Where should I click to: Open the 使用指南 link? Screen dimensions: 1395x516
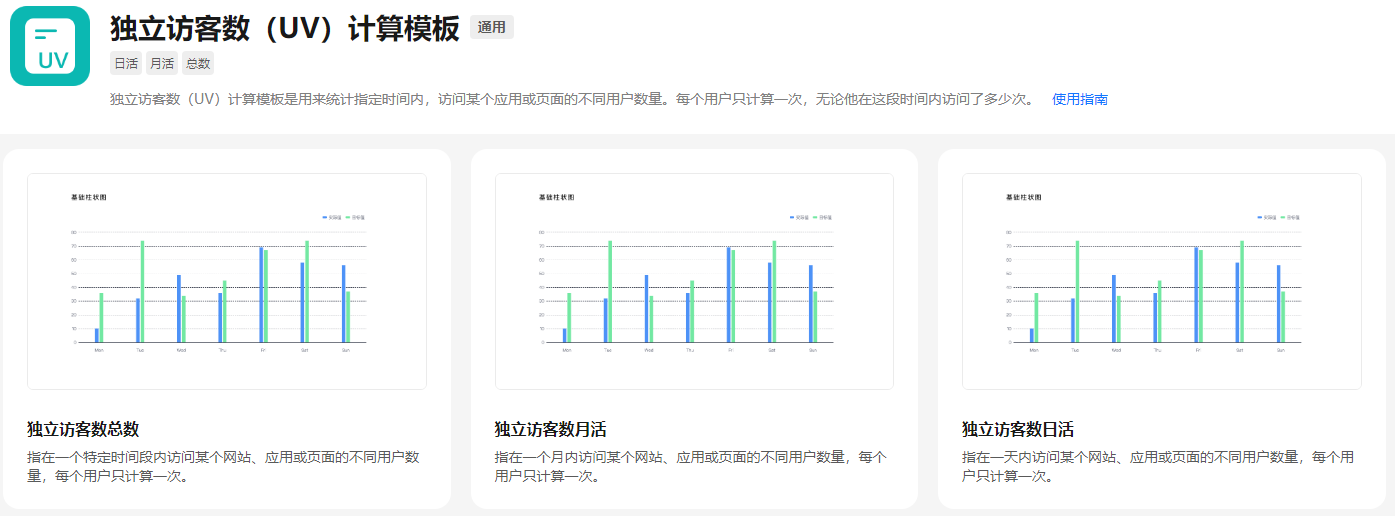tap(1079, 99)
